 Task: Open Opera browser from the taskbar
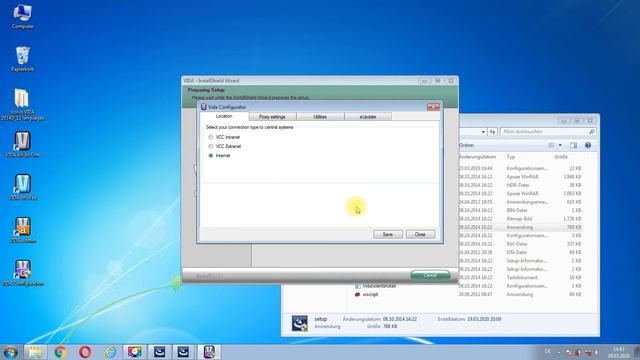point(85,352)
